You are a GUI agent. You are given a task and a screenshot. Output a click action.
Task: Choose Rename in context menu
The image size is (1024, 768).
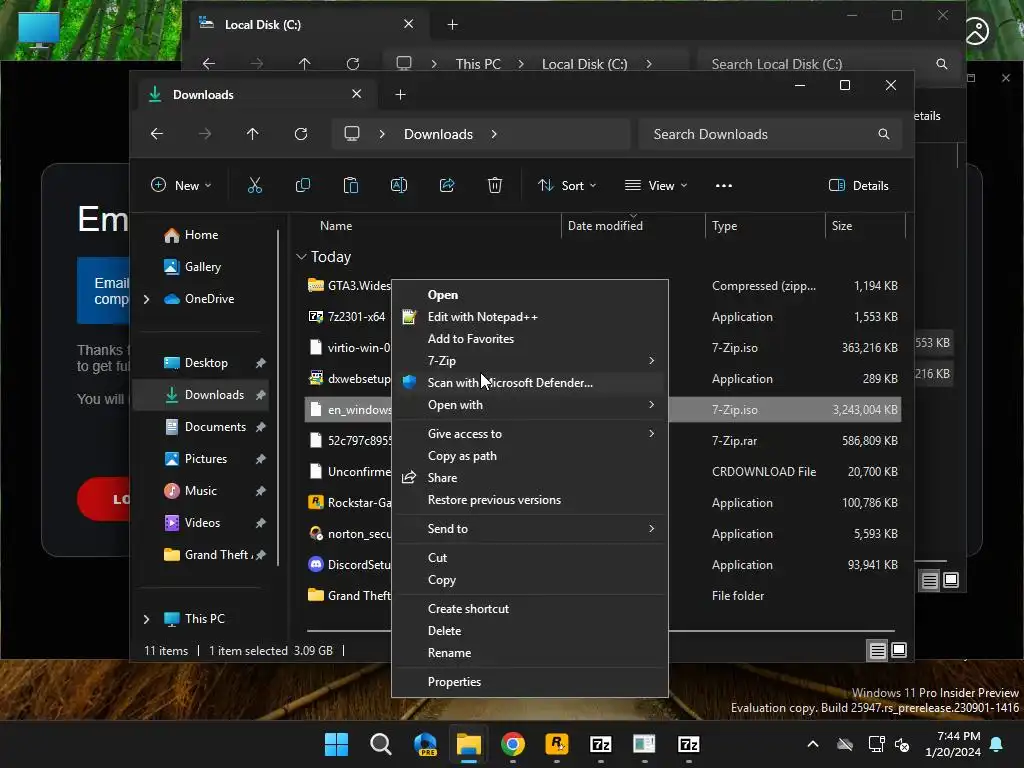pos(530,653)
